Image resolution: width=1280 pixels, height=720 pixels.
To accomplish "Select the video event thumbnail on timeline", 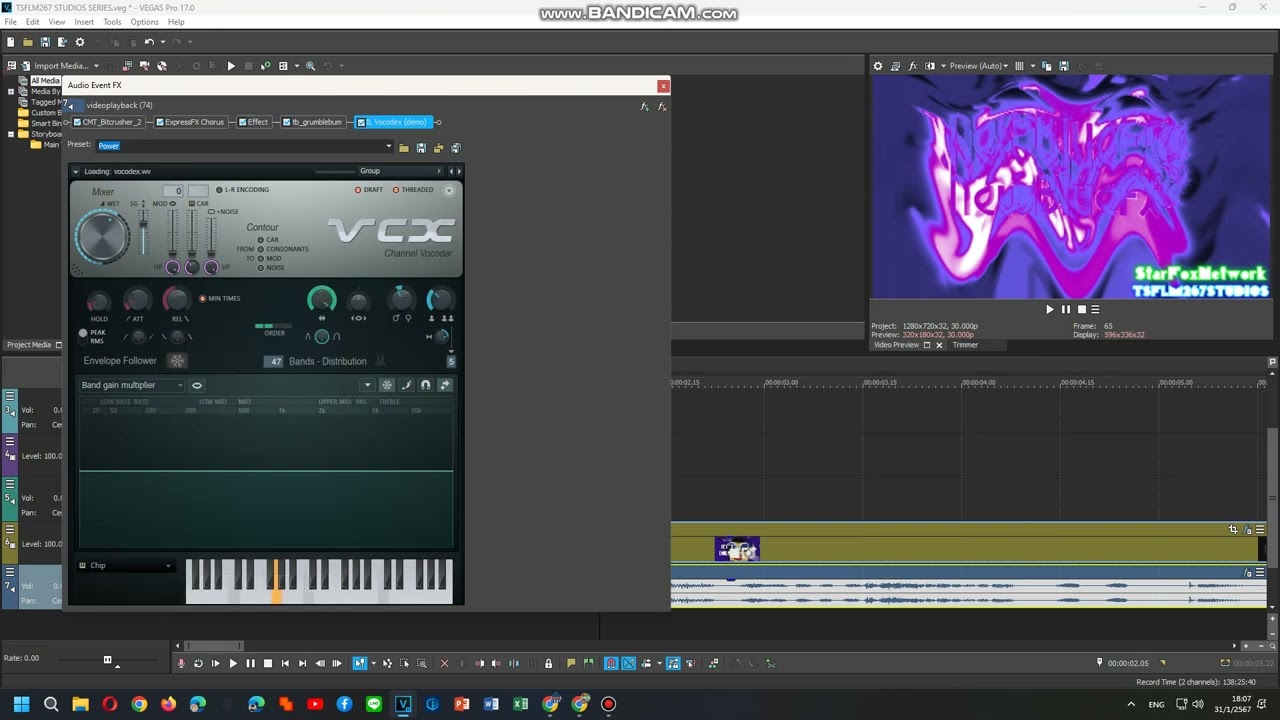I will [x=738, y=549].
